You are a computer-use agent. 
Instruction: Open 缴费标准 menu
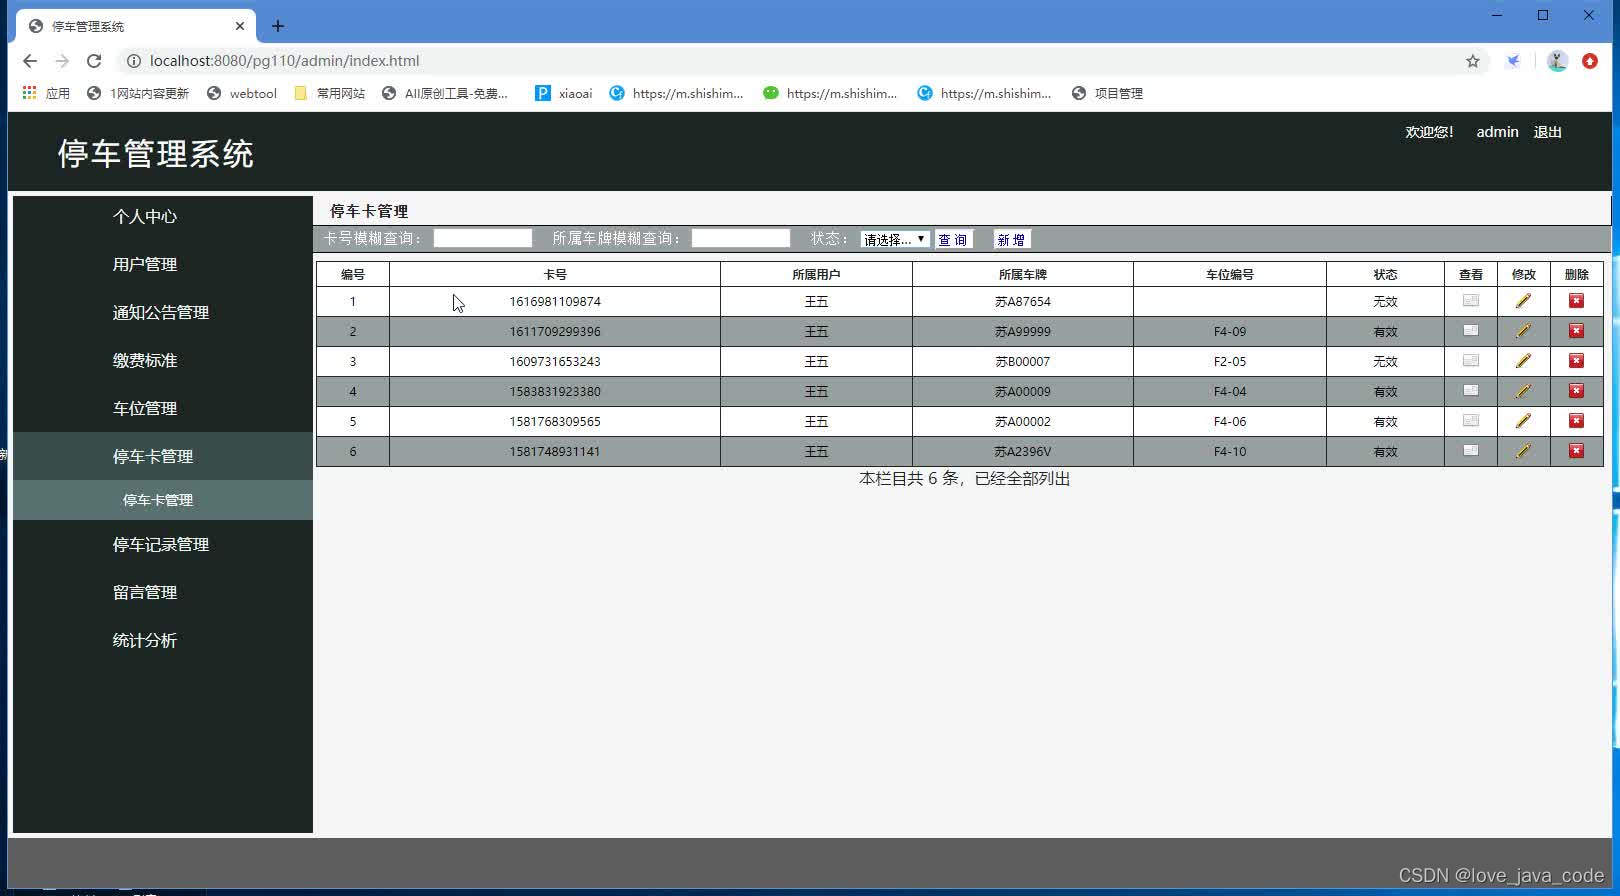click(x=145, y=360)
